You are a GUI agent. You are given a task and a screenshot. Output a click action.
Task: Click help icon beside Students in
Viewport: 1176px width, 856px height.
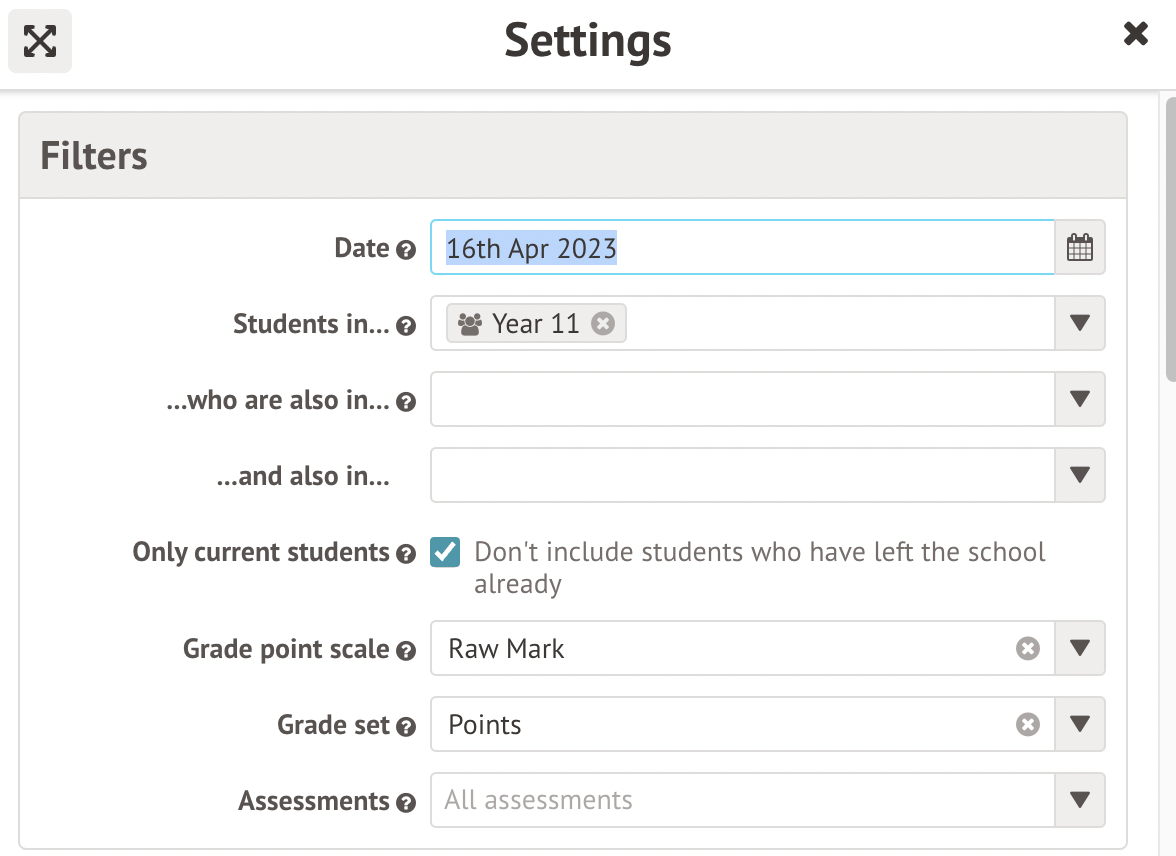click(x=405, y=326)
